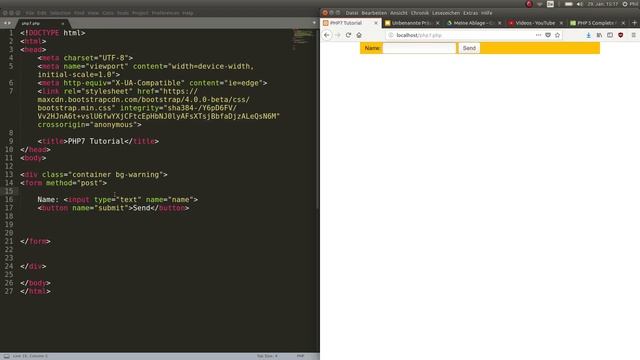640x360 pixels.
Task: Open keyboard layout indicator
Action: point(550,4)
